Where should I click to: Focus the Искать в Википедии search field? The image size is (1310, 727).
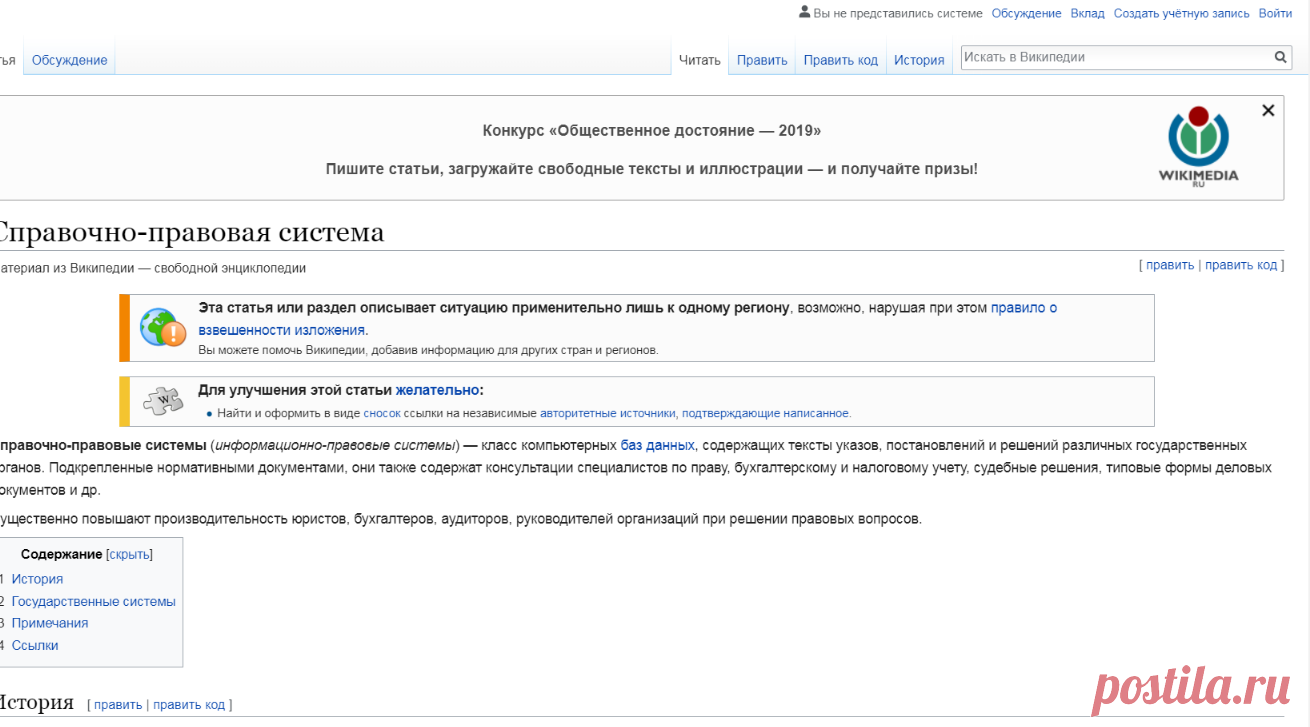pos(1117,58)
